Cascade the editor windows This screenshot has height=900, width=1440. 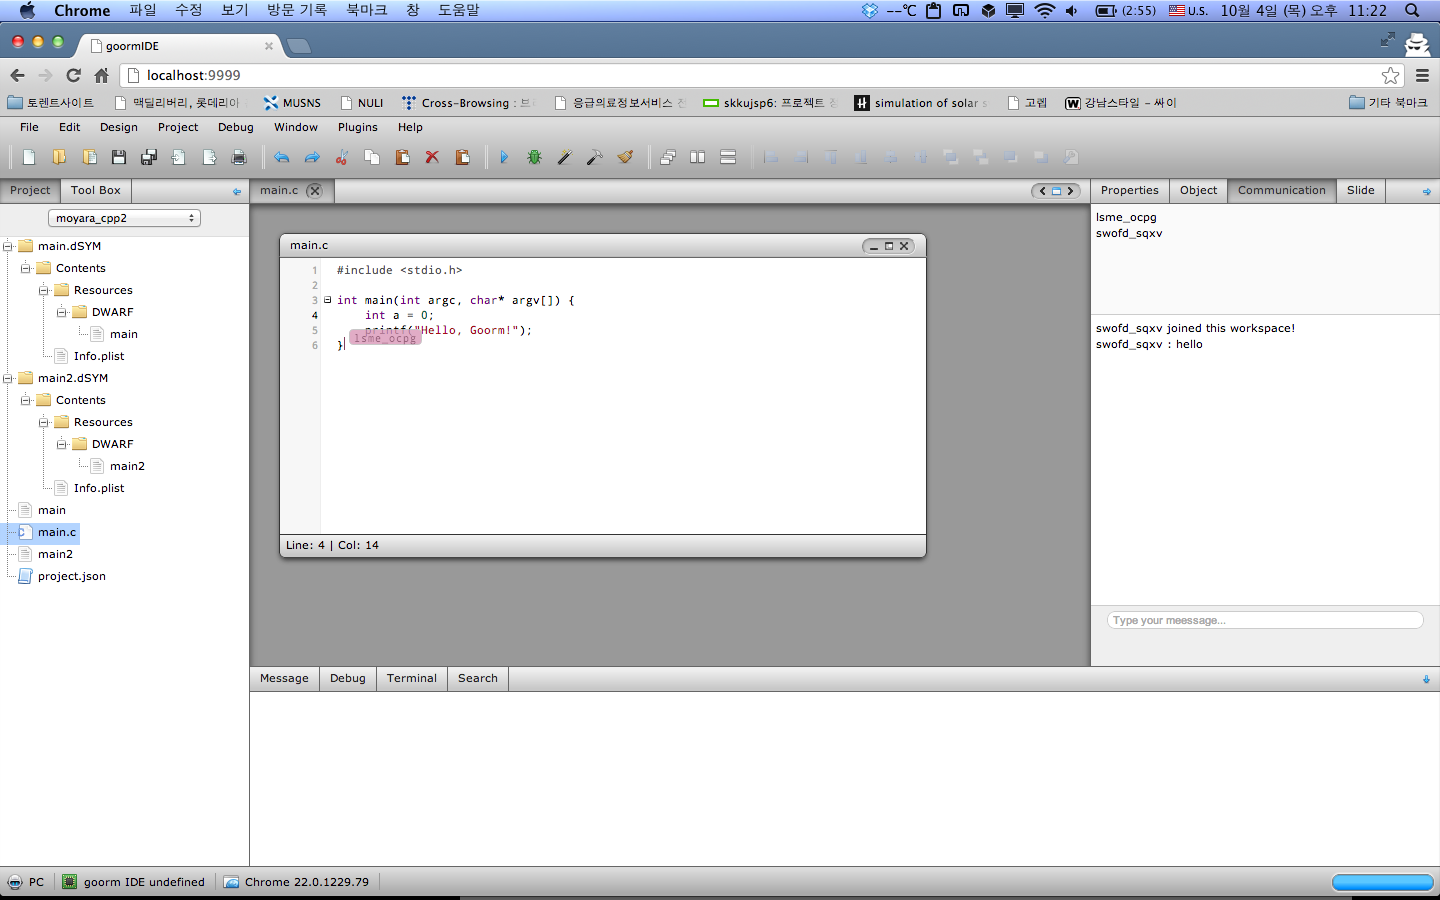click(x=668, y=157)
